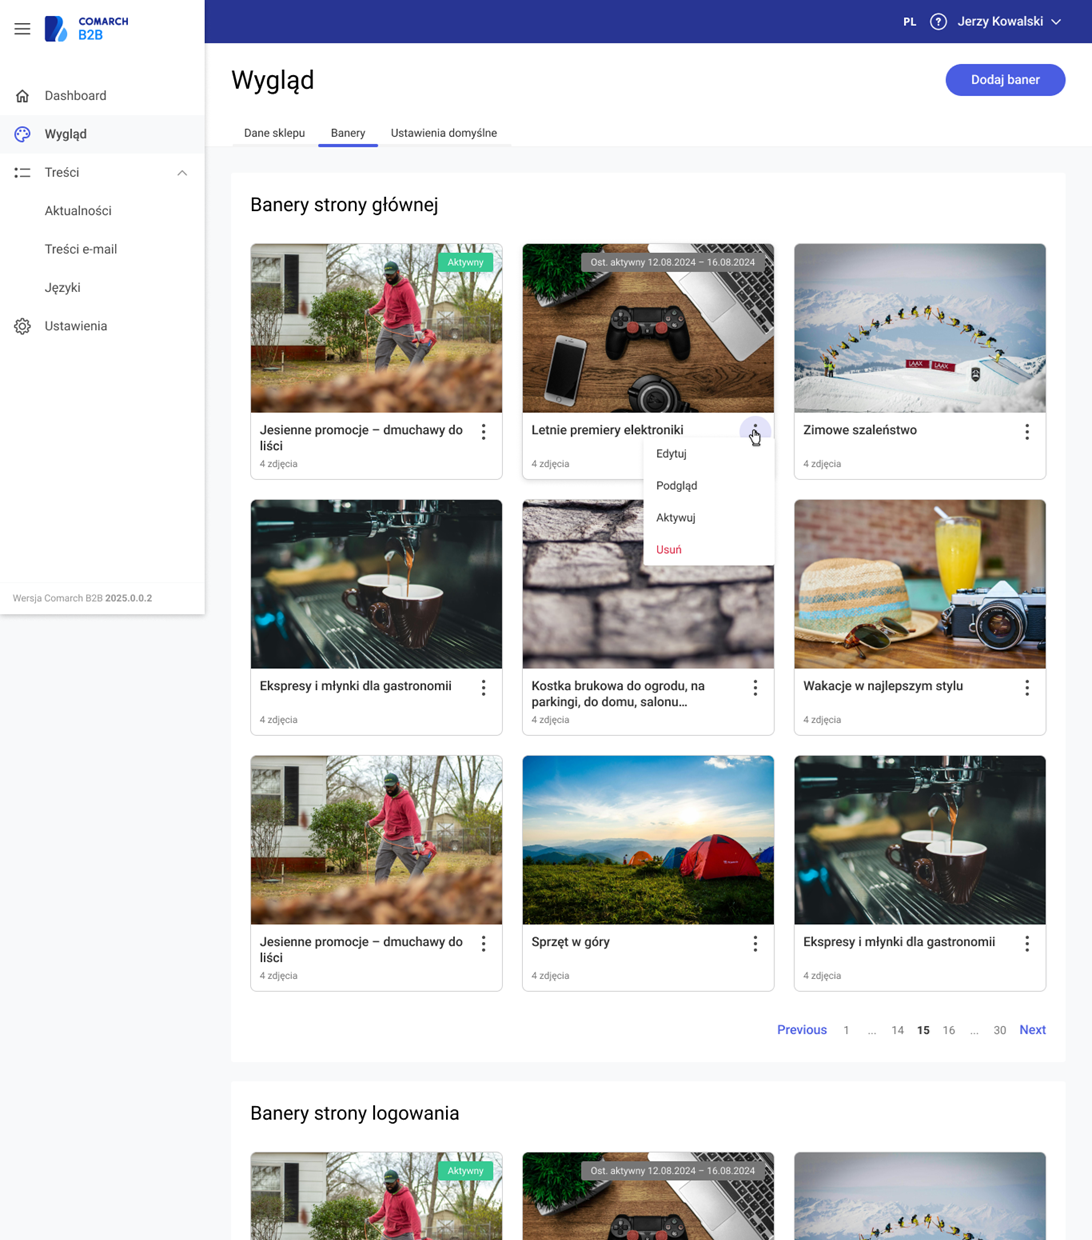
Task: Click the Comarch B2B logo
Action: (x=87, y=29)
